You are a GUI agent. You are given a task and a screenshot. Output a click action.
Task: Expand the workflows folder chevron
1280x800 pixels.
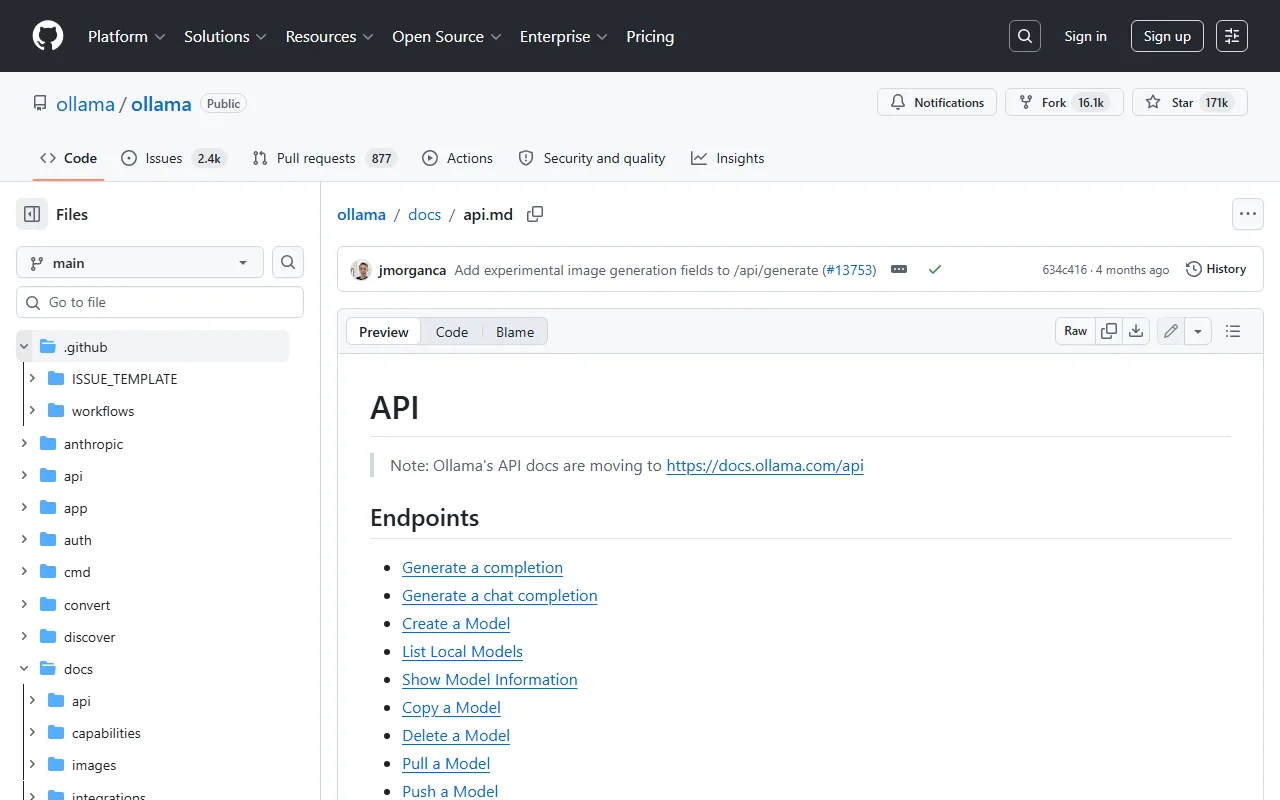[x=32, y=411]
